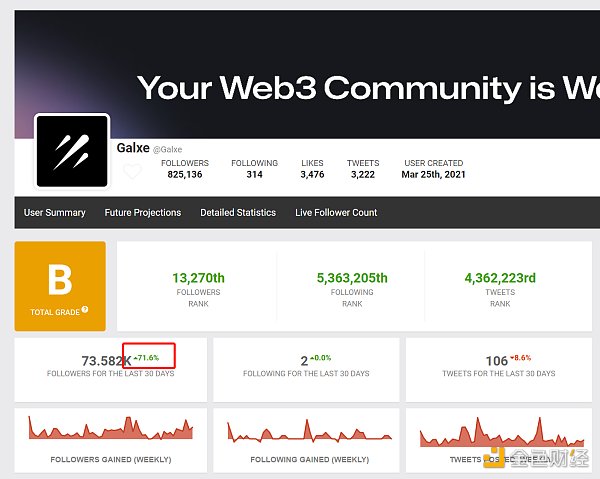Screen dimensions: 600x479
Task: Click the orange B total grade badge
Action: coord(60,285)
